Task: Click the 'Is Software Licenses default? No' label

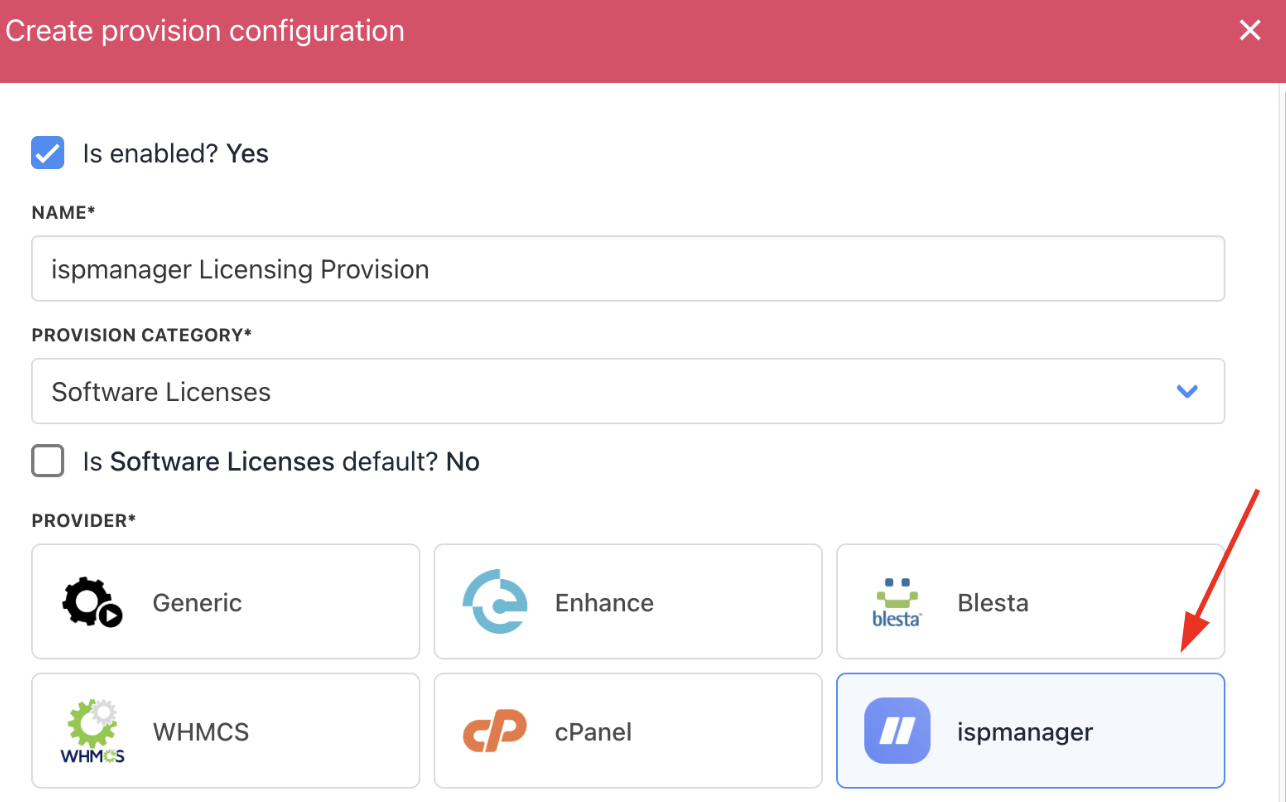Action: 281,462
